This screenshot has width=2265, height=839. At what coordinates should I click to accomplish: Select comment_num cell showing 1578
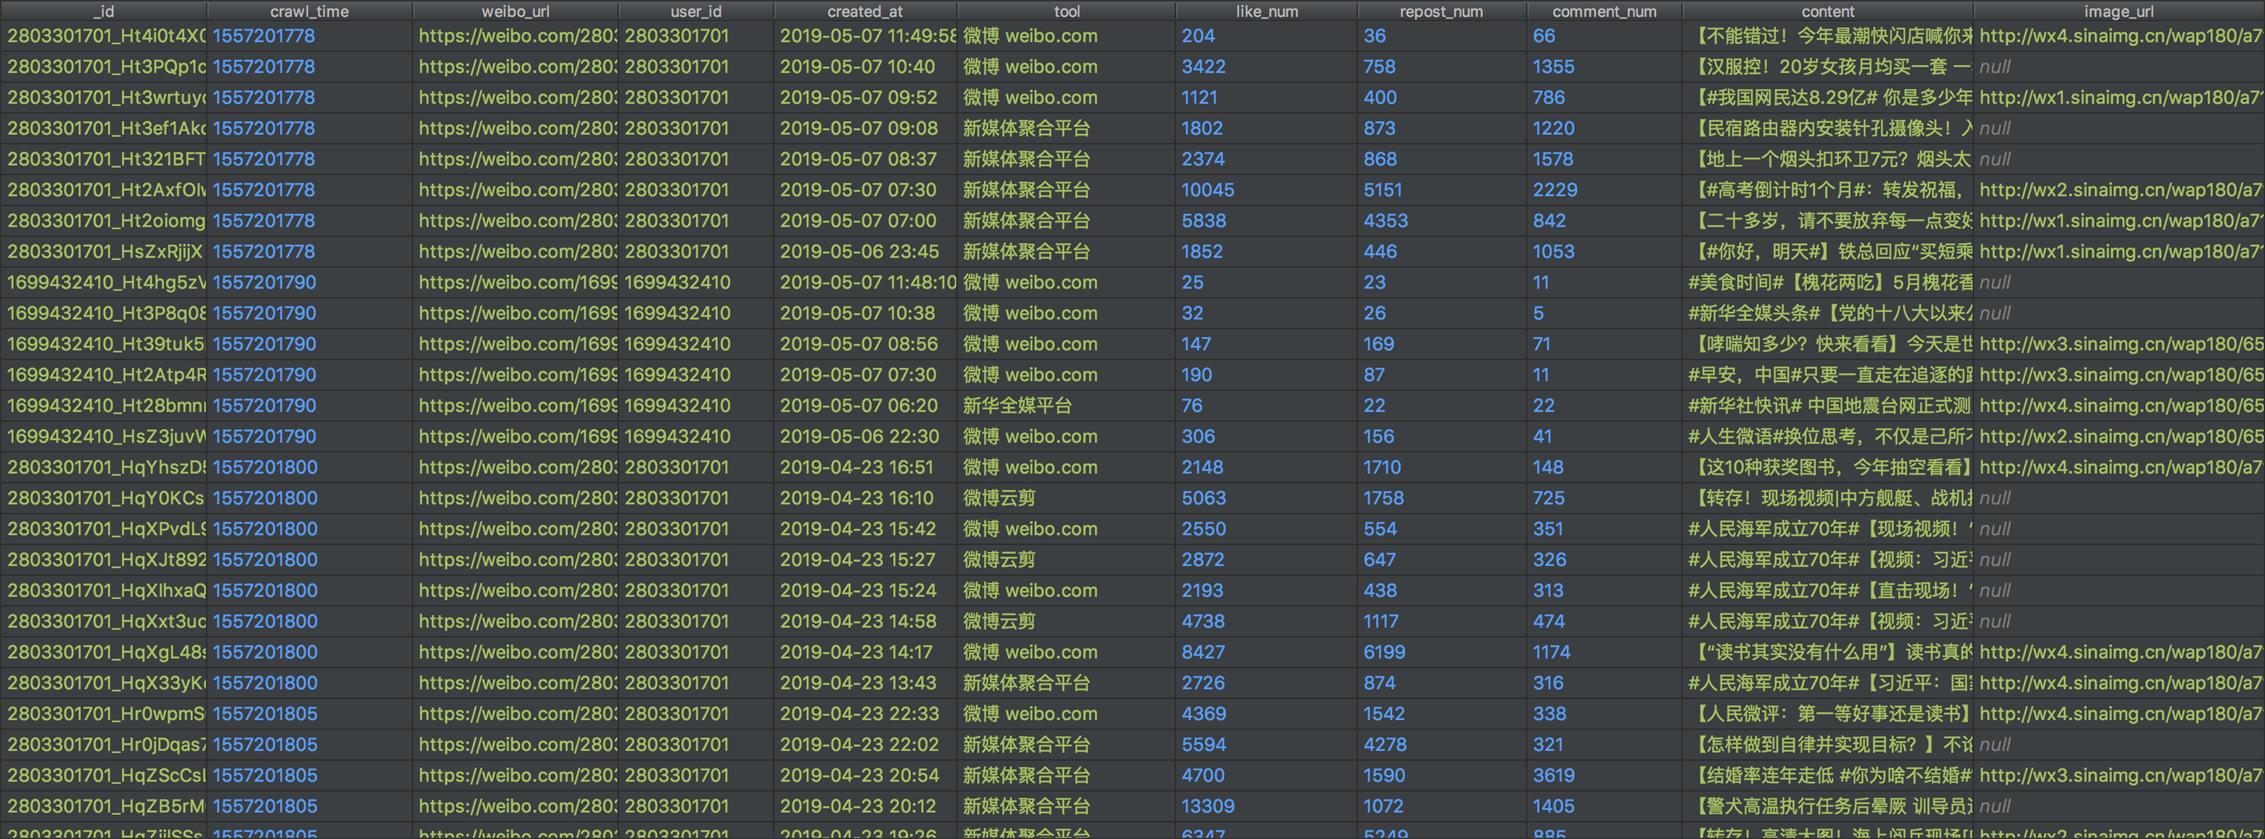[x=1604, y=159]
